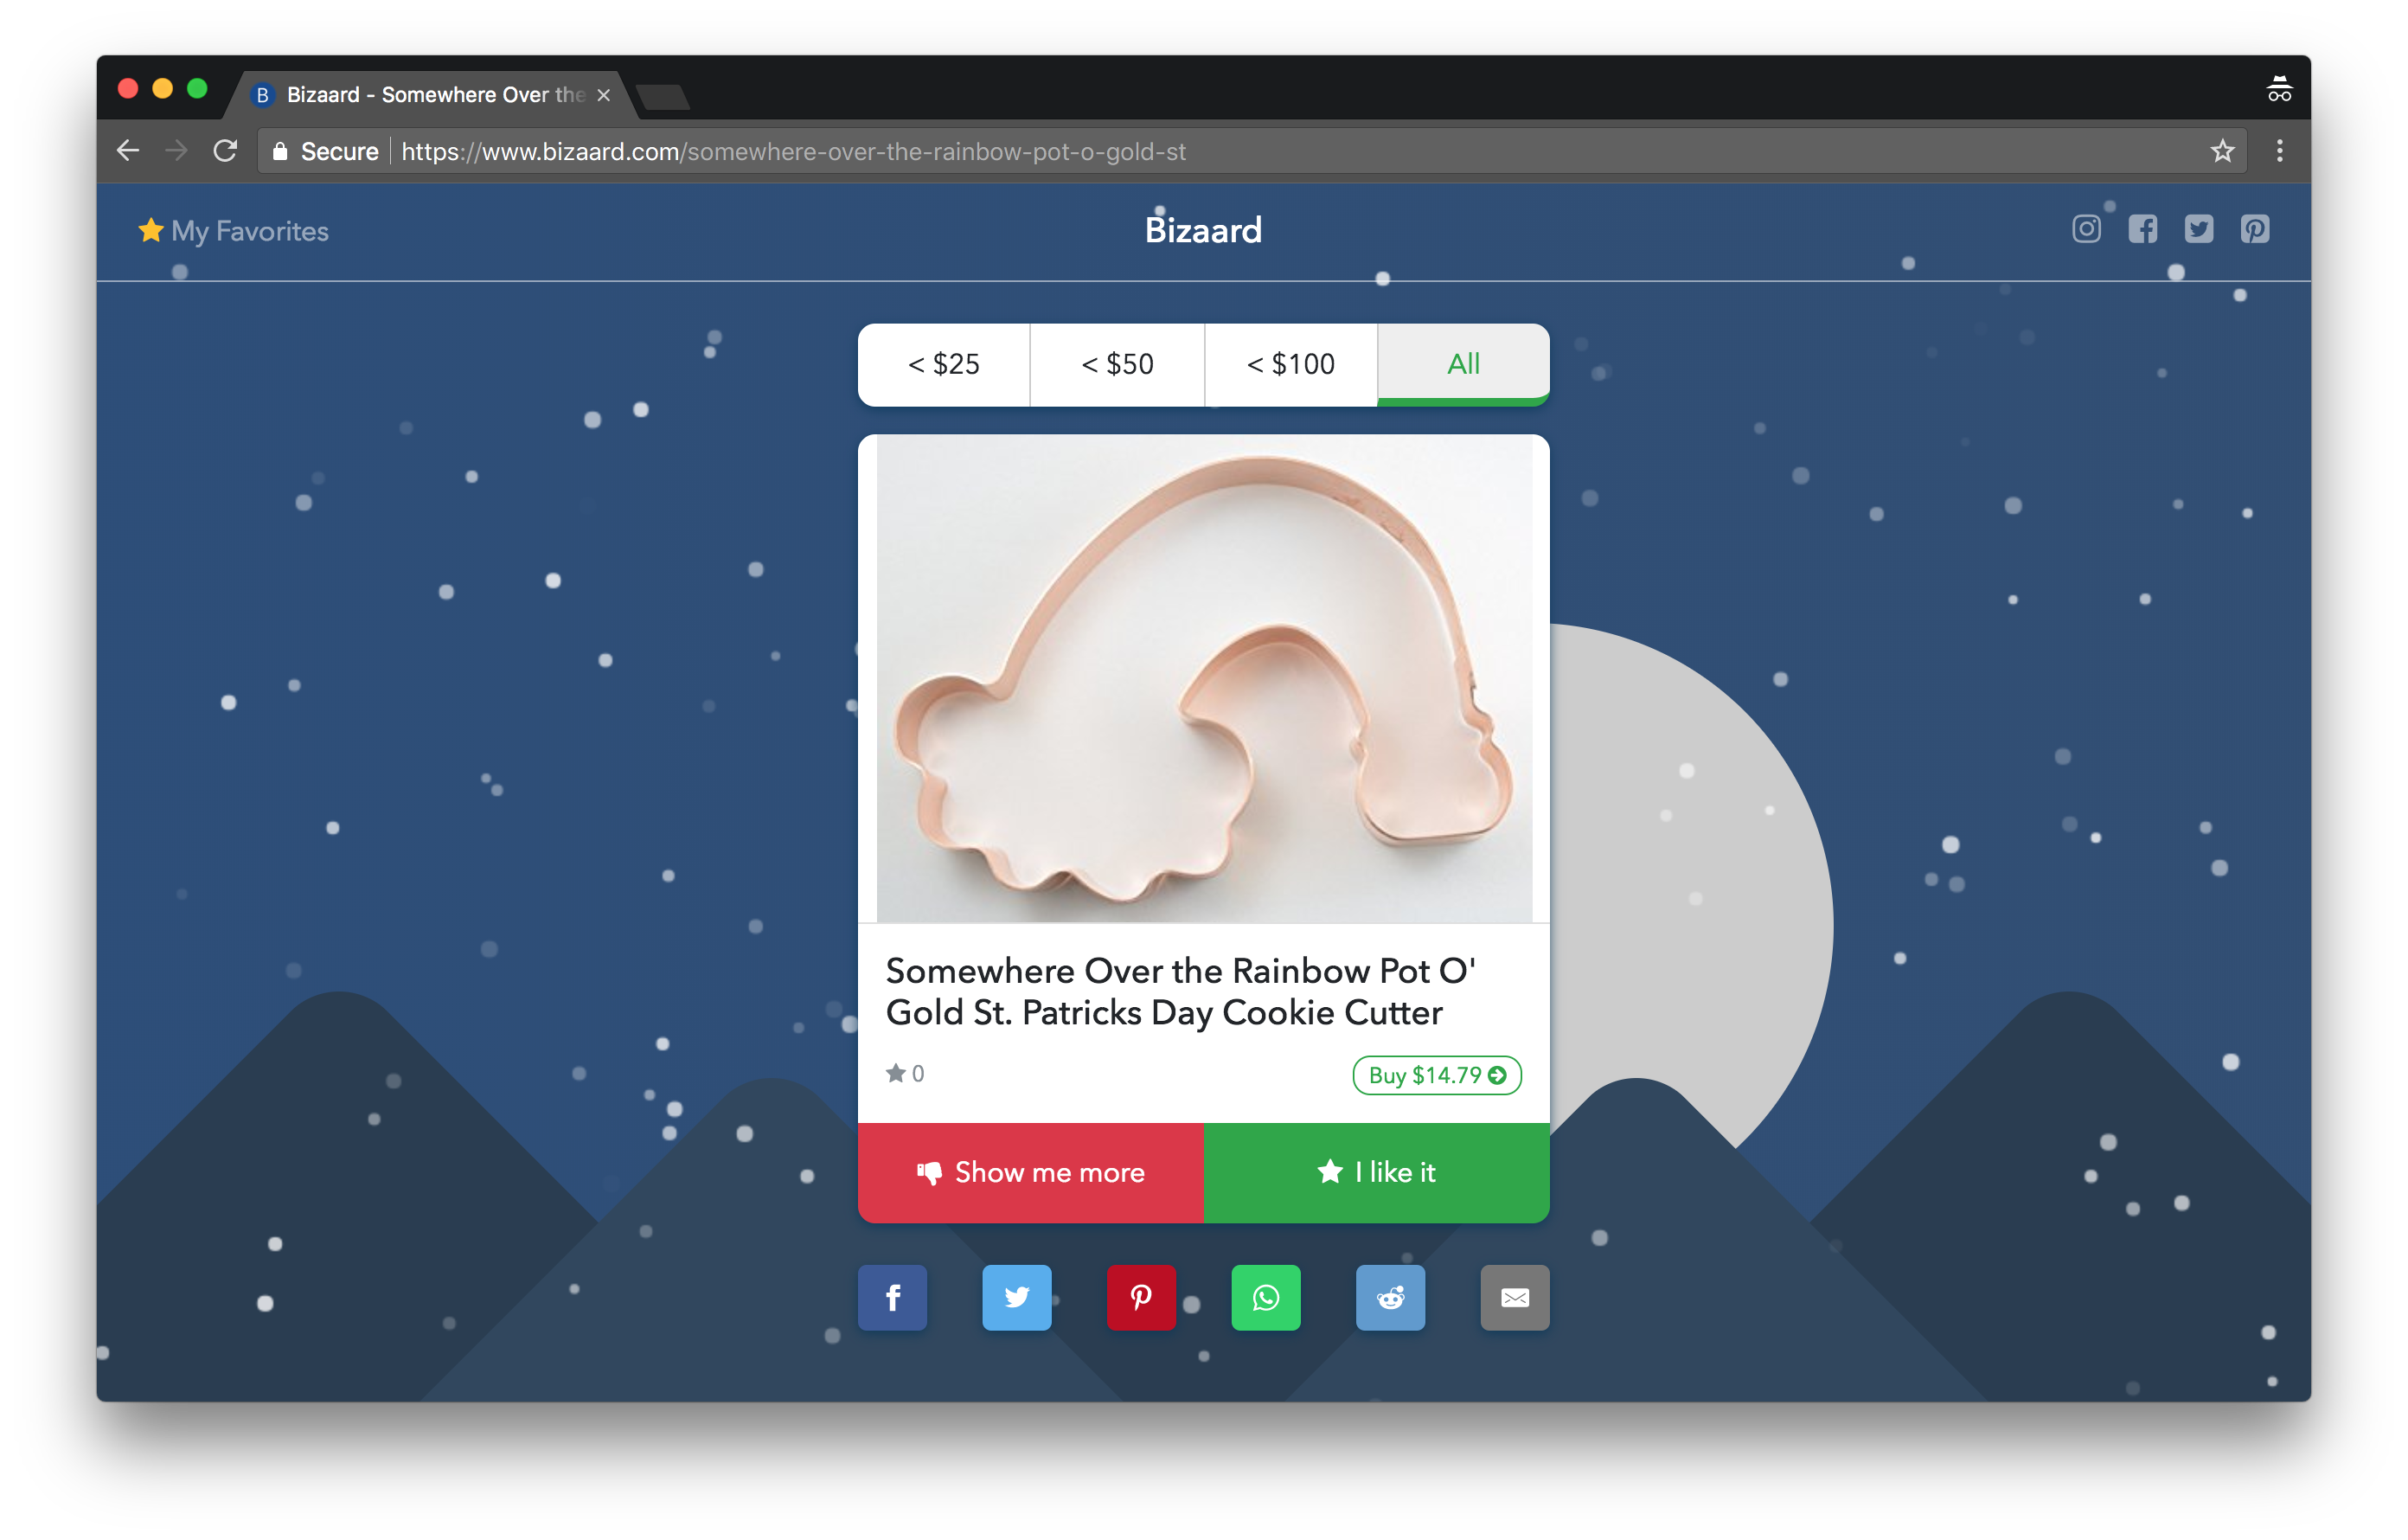Visit the Facebook page from the header icon
The image size is (2408, 1540).
[2142, 229]
